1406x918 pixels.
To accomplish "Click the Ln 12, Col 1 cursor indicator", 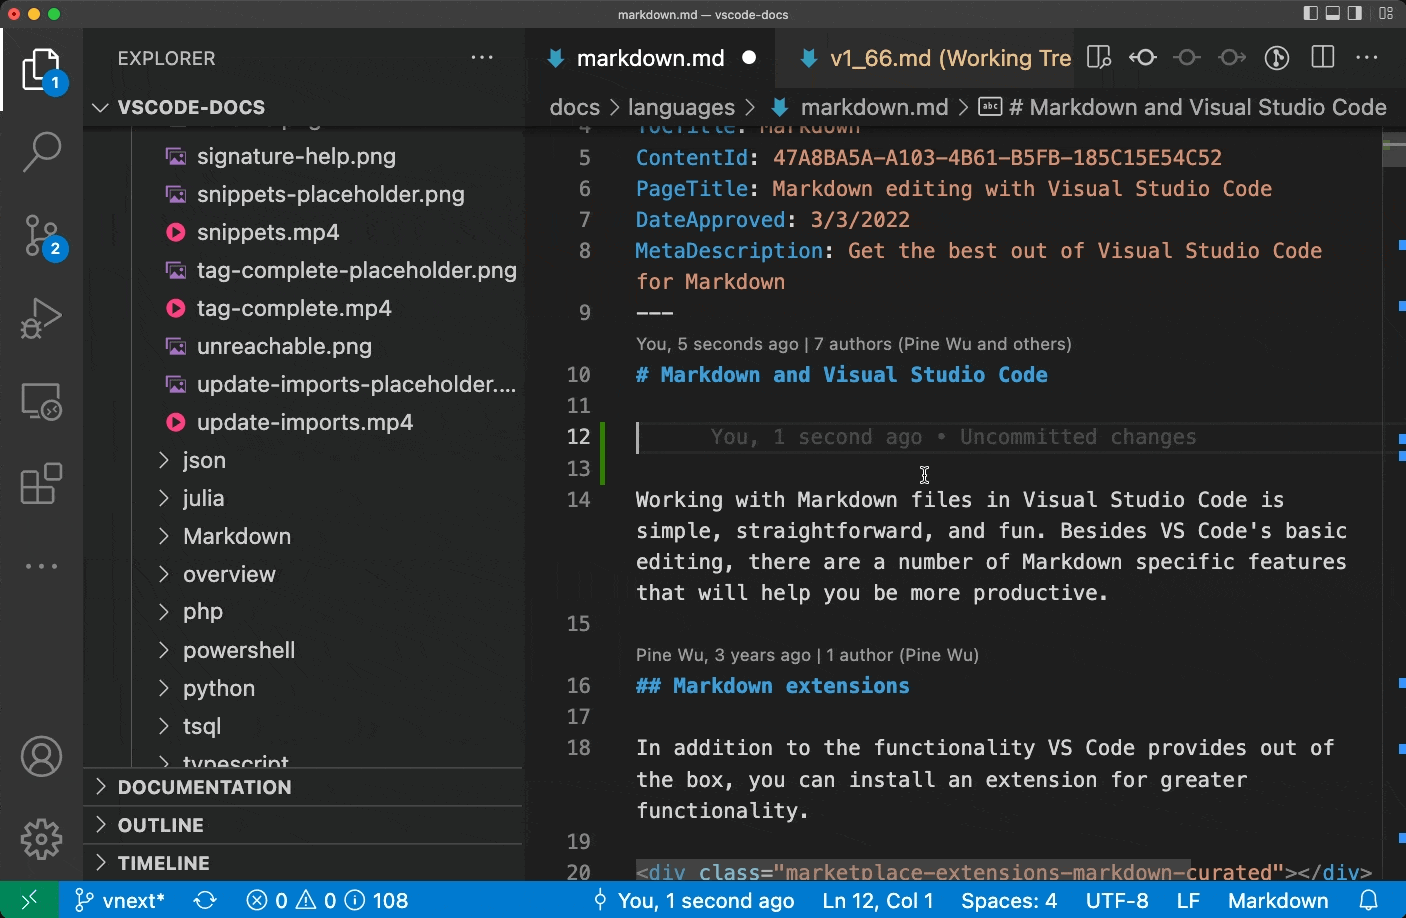I will 877,900.
